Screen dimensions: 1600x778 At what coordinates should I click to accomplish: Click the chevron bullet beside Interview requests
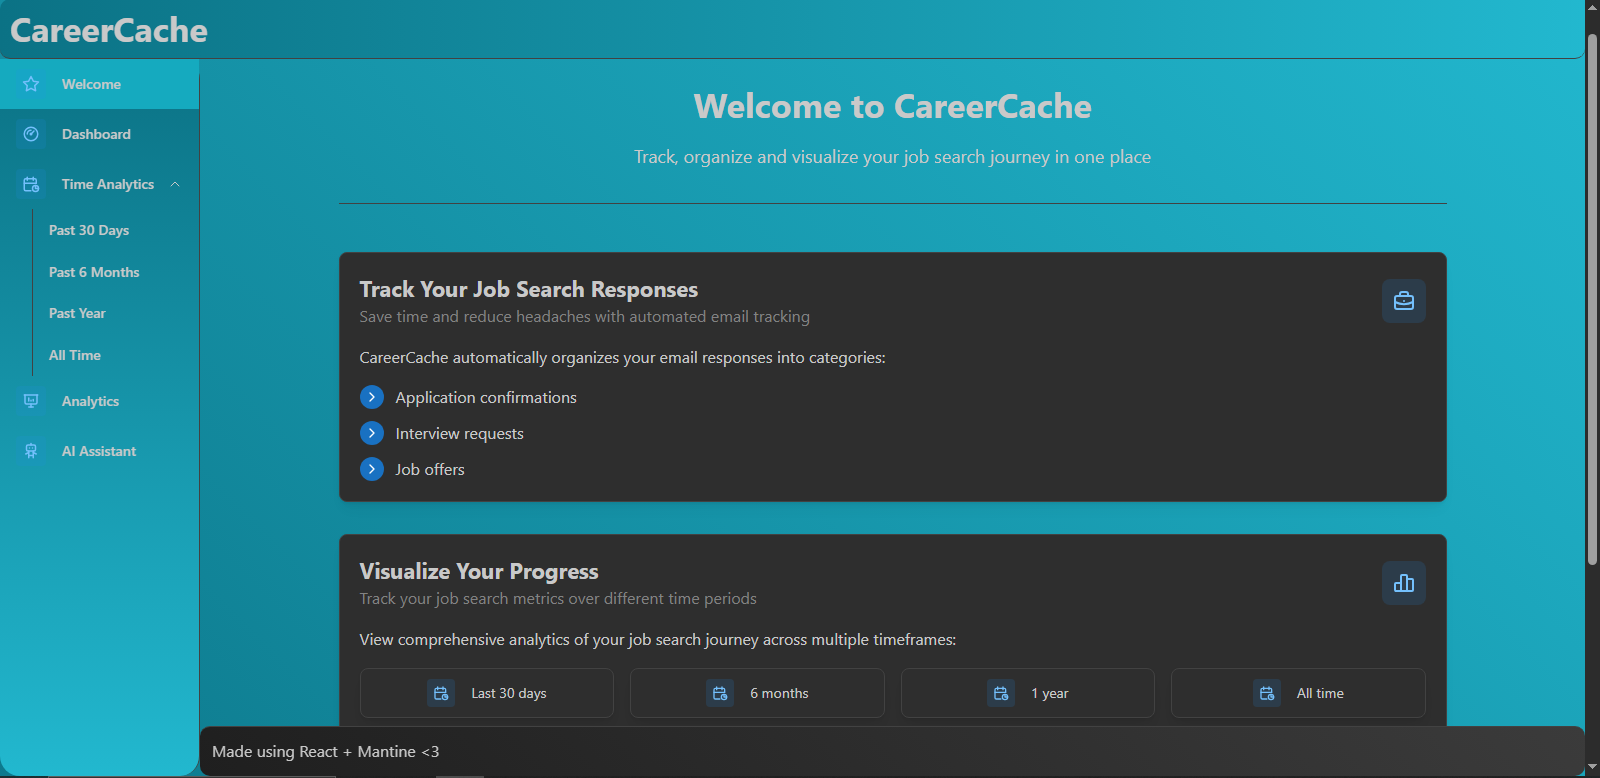[x=372, y=433]
